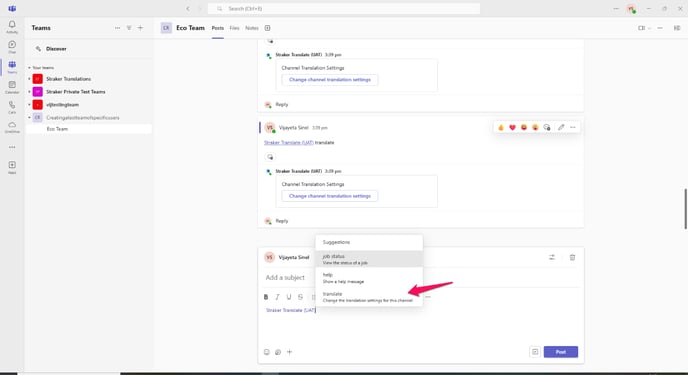The height and width of the screenshot is (375, 688).
Task: Open Discover in the Teams panel
Action: 56,49
